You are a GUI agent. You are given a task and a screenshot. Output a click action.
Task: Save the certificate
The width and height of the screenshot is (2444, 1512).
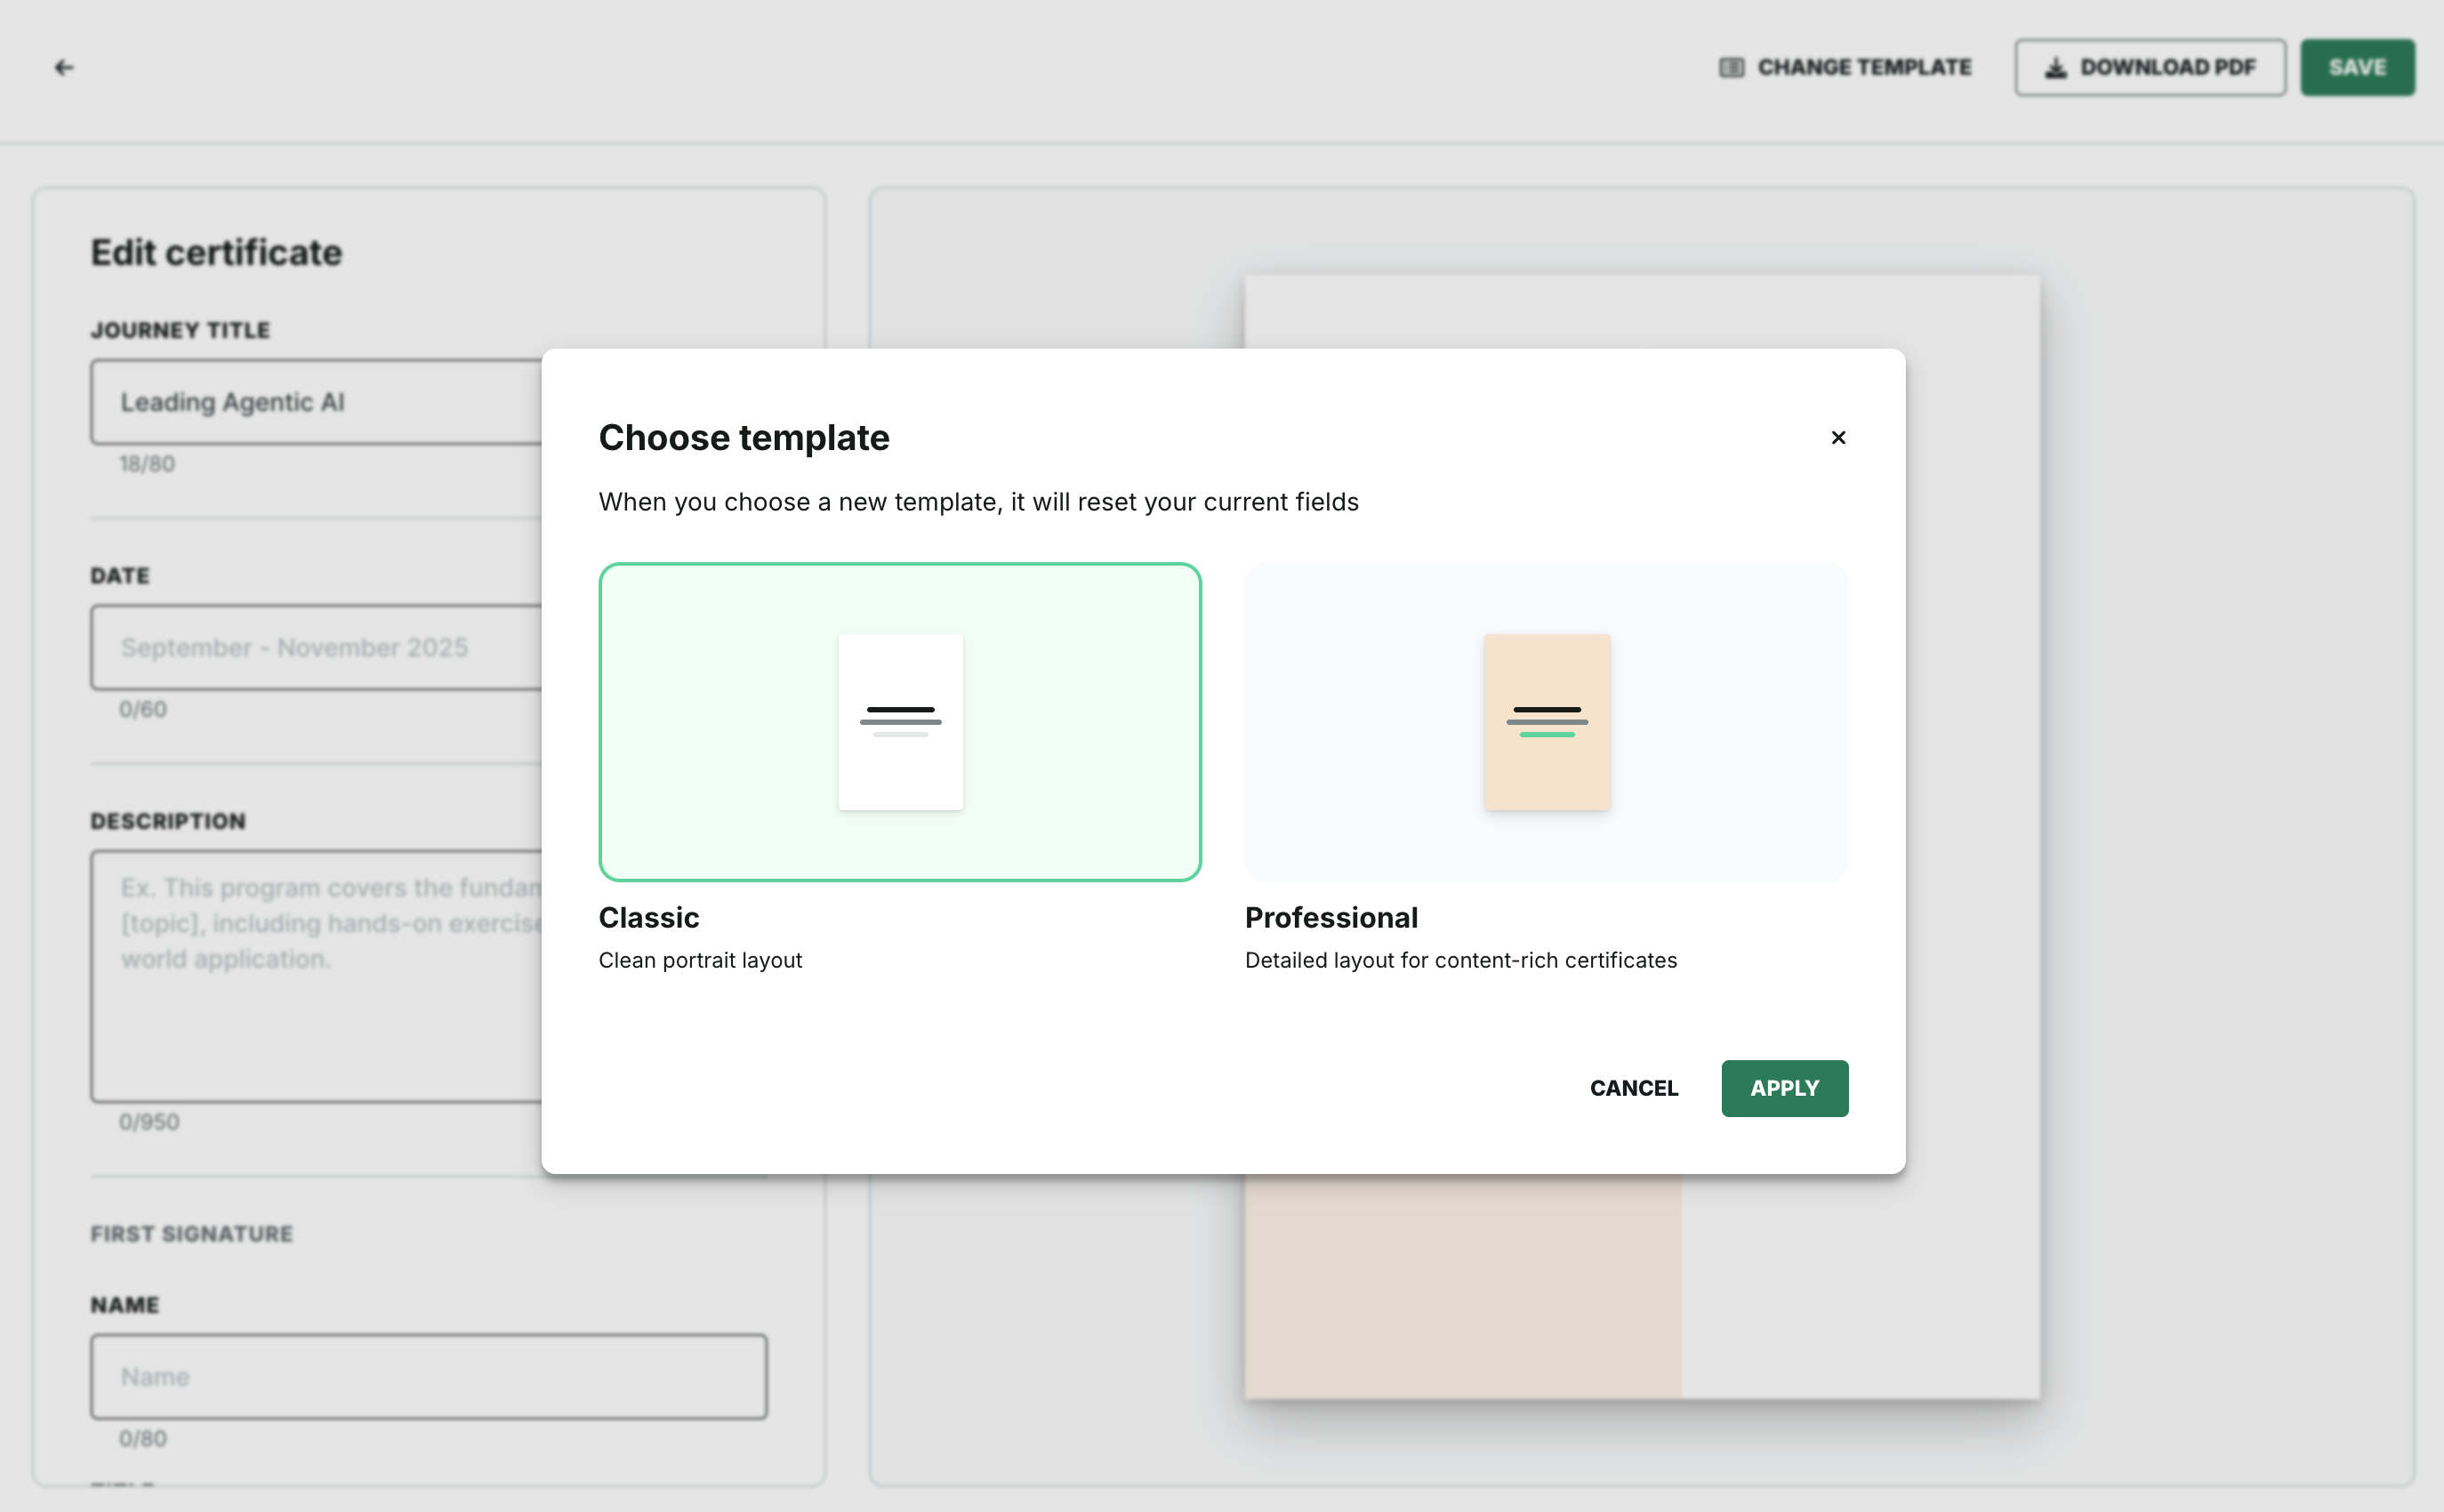[x=2357, y=67]
